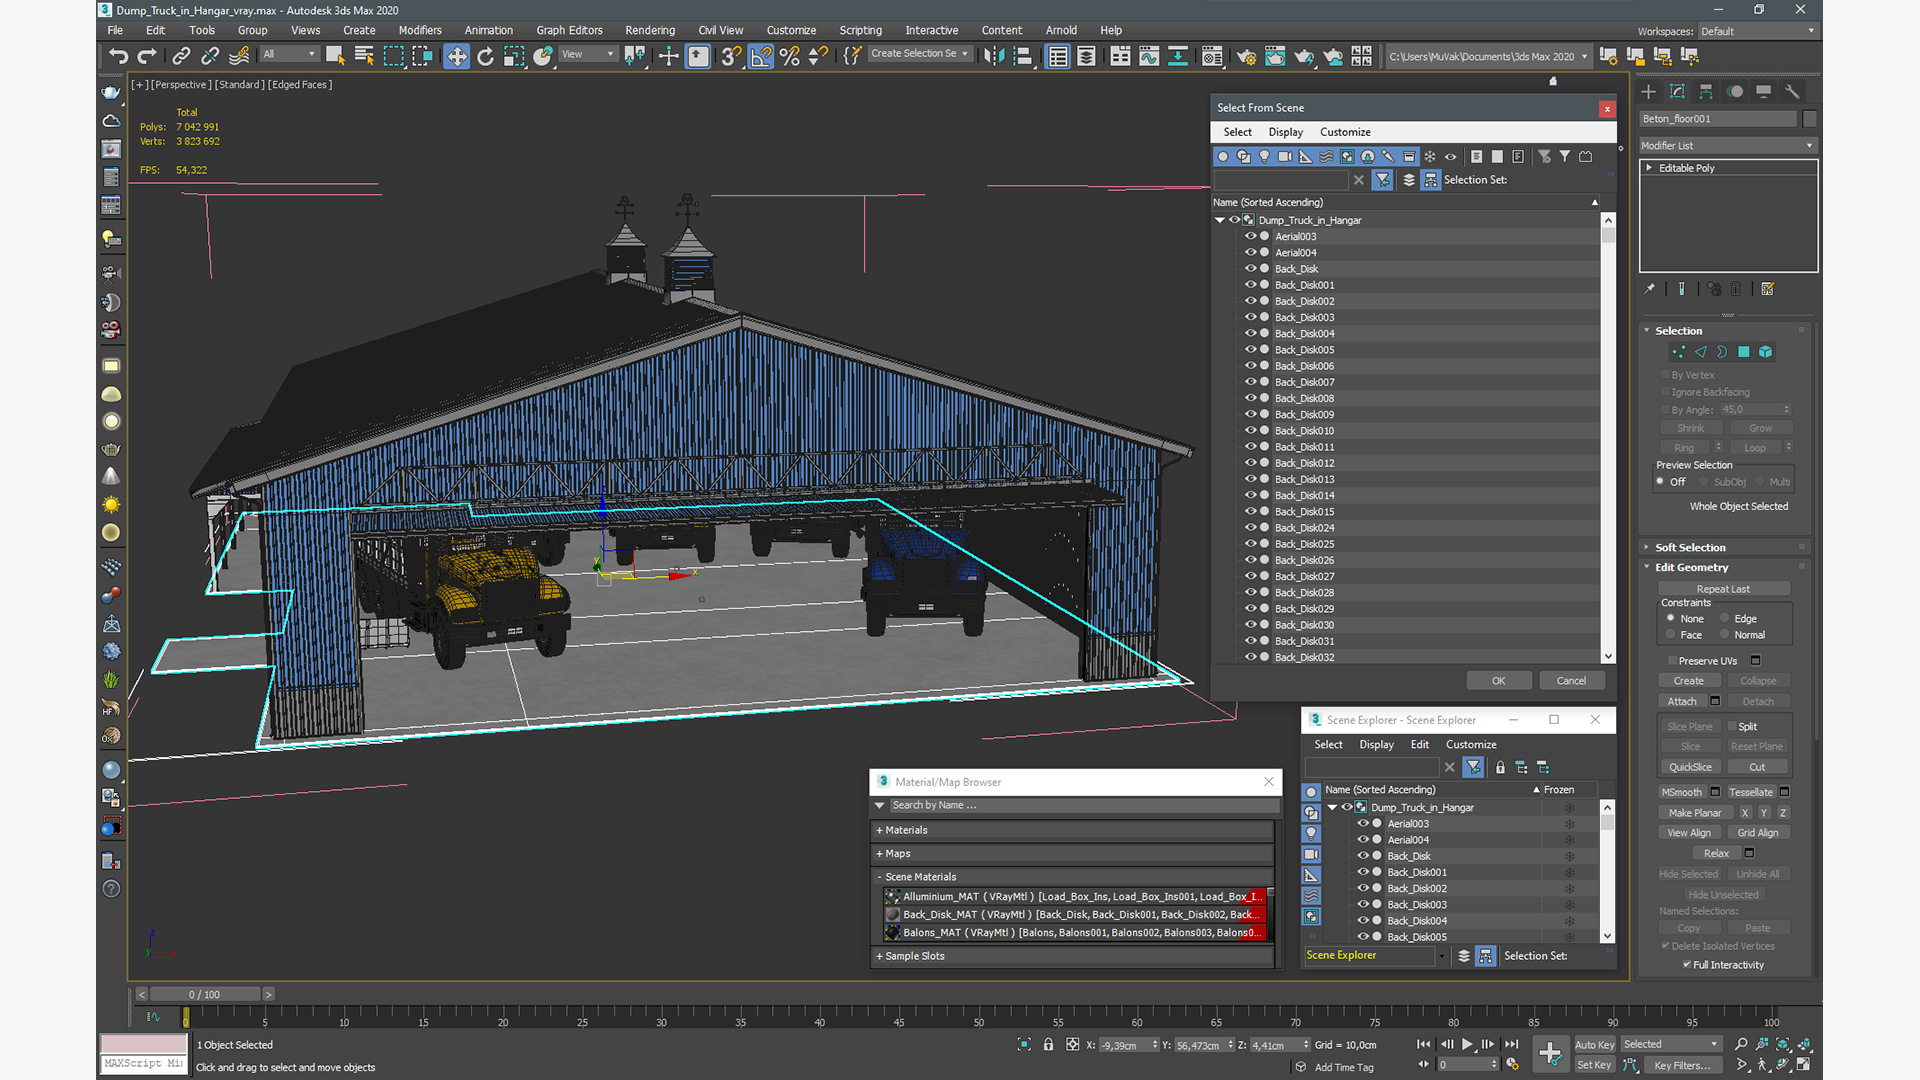Open Display menu in Select From Scene
This screenshot has height=1080, width=1920.
(1285, 132)
